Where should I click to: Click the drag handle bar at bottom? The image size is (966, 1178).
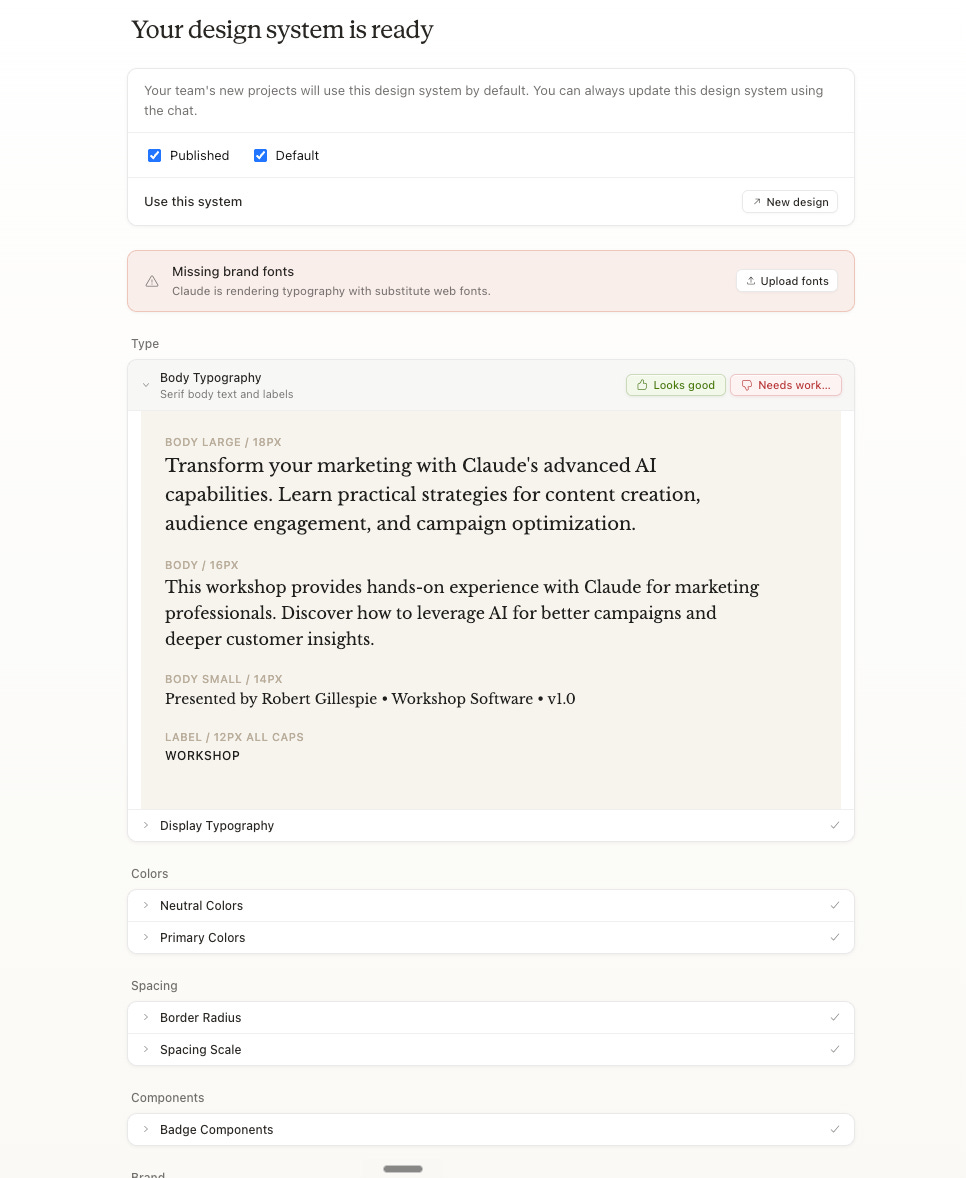403,1169
